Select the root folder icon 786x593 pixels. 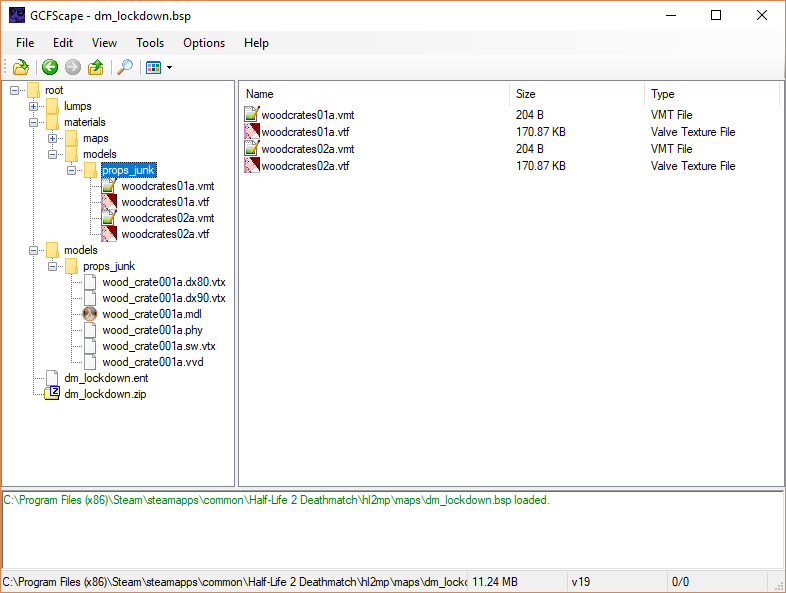pyautogui.click(x=34, y=90)
